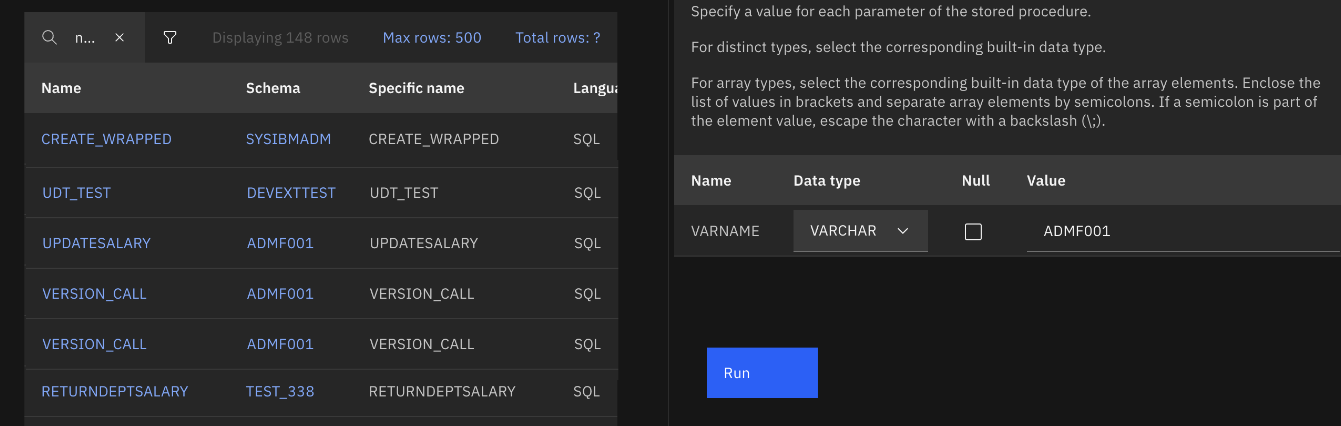Screen dimensions: 1341x426
Task: Open the DEVEXTTEST schema link
Action: (291, 192)
